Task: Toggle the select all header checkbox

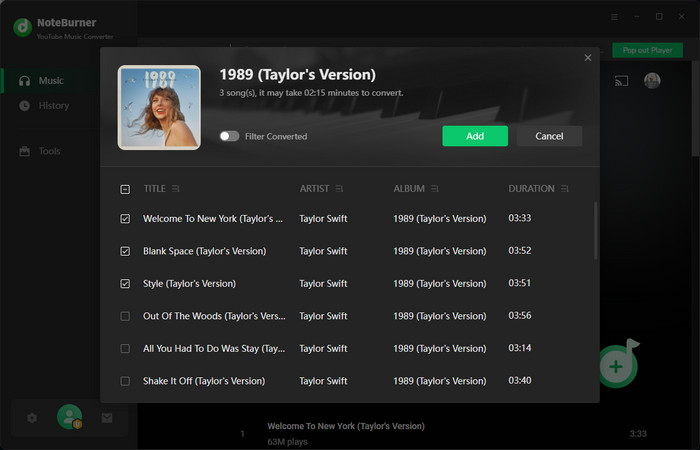Action: coord(125,189)
